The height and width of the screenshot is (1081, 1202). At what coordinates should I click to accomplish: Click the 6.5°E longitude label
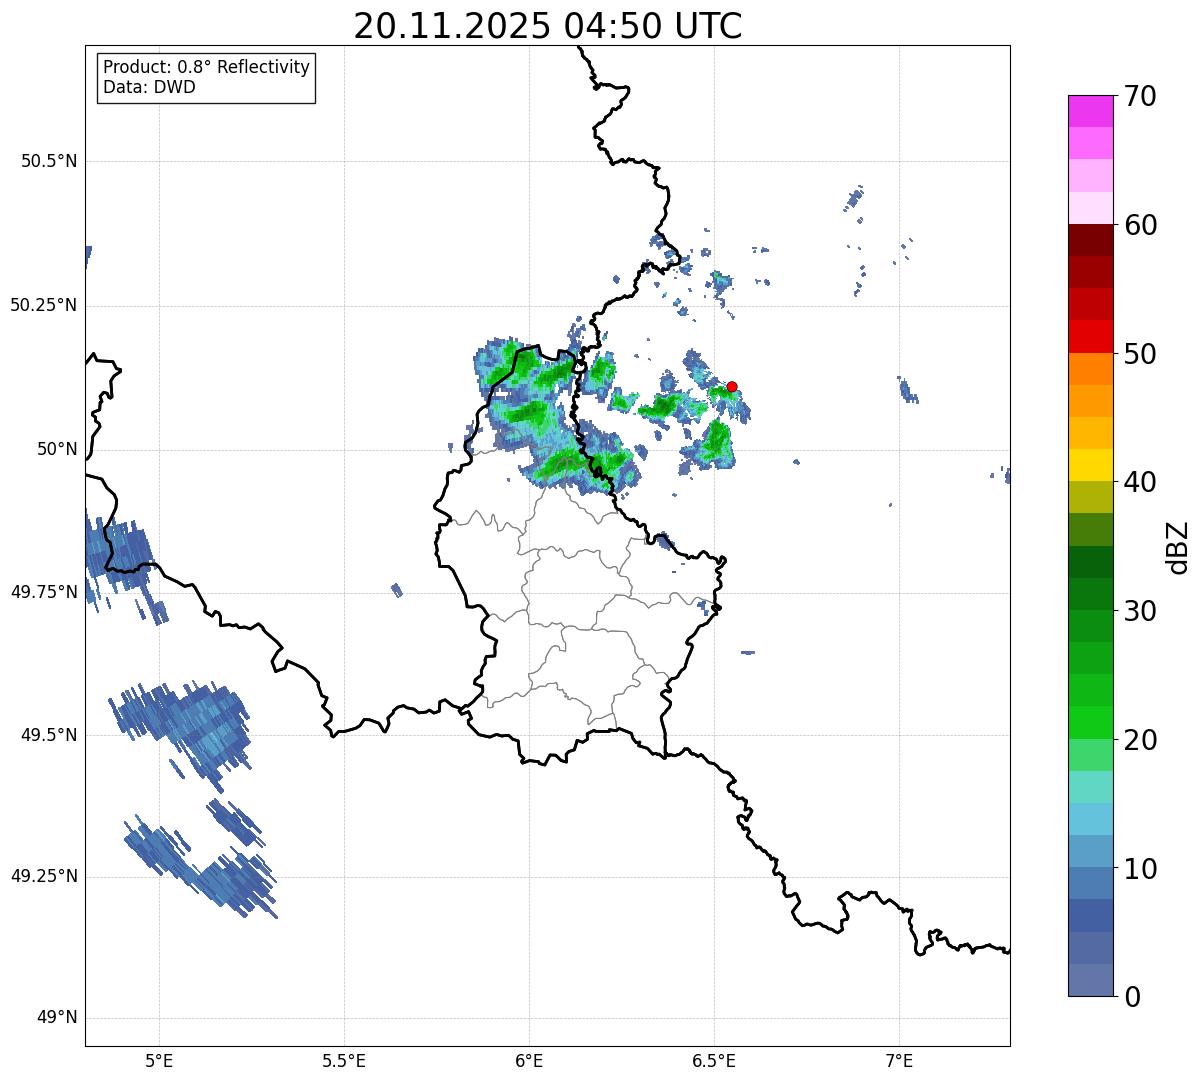click(714, 1060)
